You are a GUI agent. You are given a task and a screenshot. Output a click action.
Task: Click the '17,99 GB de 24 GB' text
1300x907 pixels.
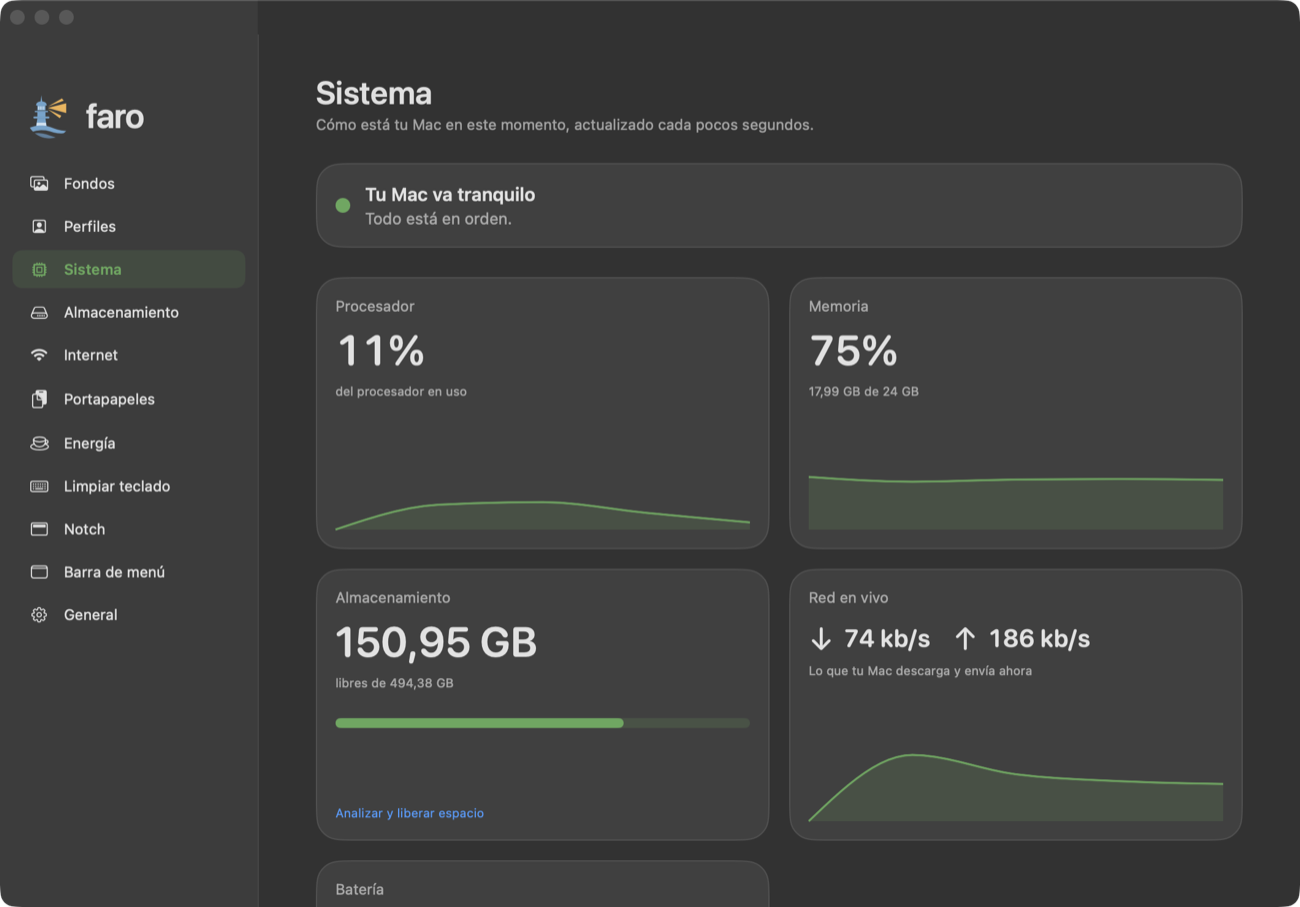click(x=864, y=392)
